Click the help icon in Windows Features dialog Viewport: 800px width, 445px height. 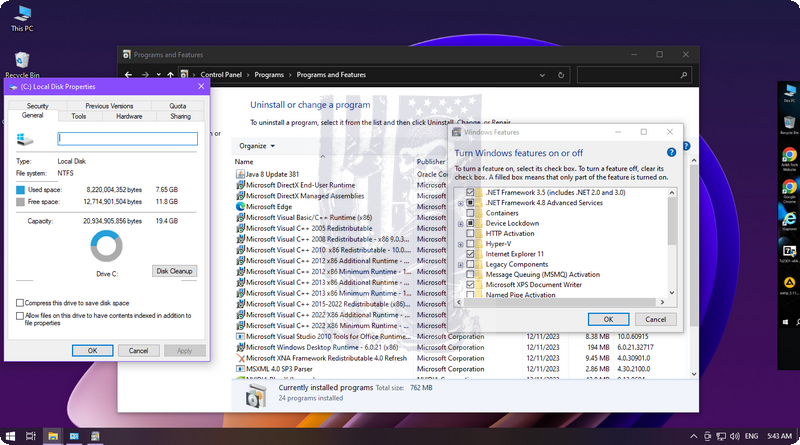pos(671,153)
